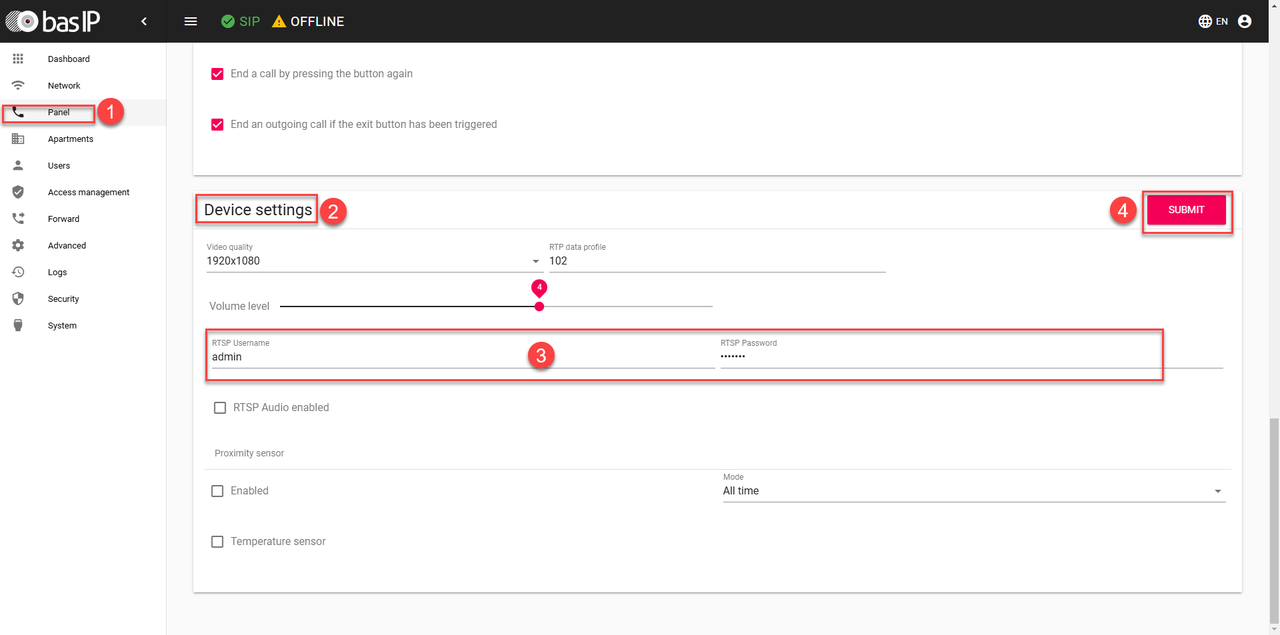Uncheck End a call by pressing button again
The height and width of the screenshot is (635, 1280).
[217, 74]
